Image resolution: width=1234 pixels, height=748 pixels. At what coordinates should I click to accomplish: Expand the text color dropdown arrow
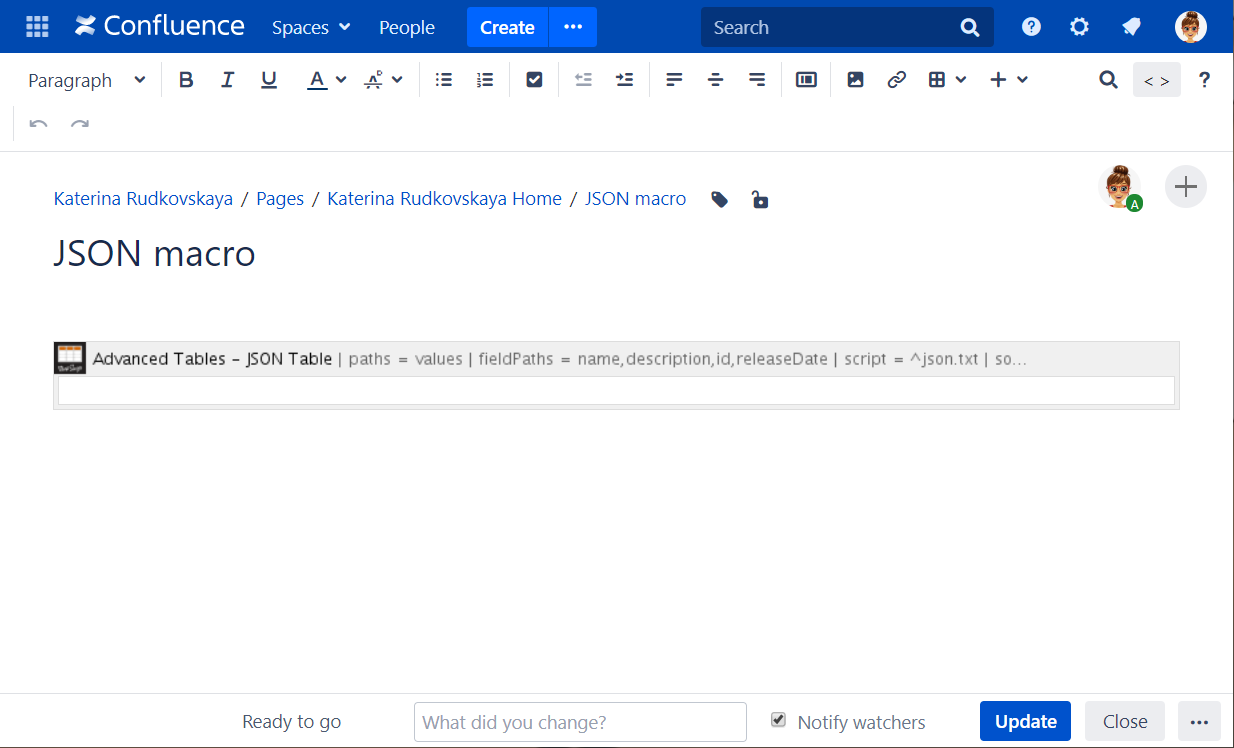[341, 80]
